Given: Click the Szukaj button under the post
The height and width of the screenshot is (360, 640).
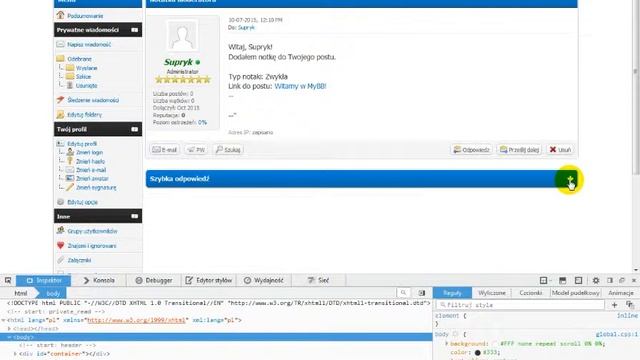Looking at the screenshot, I should point(228,150).
